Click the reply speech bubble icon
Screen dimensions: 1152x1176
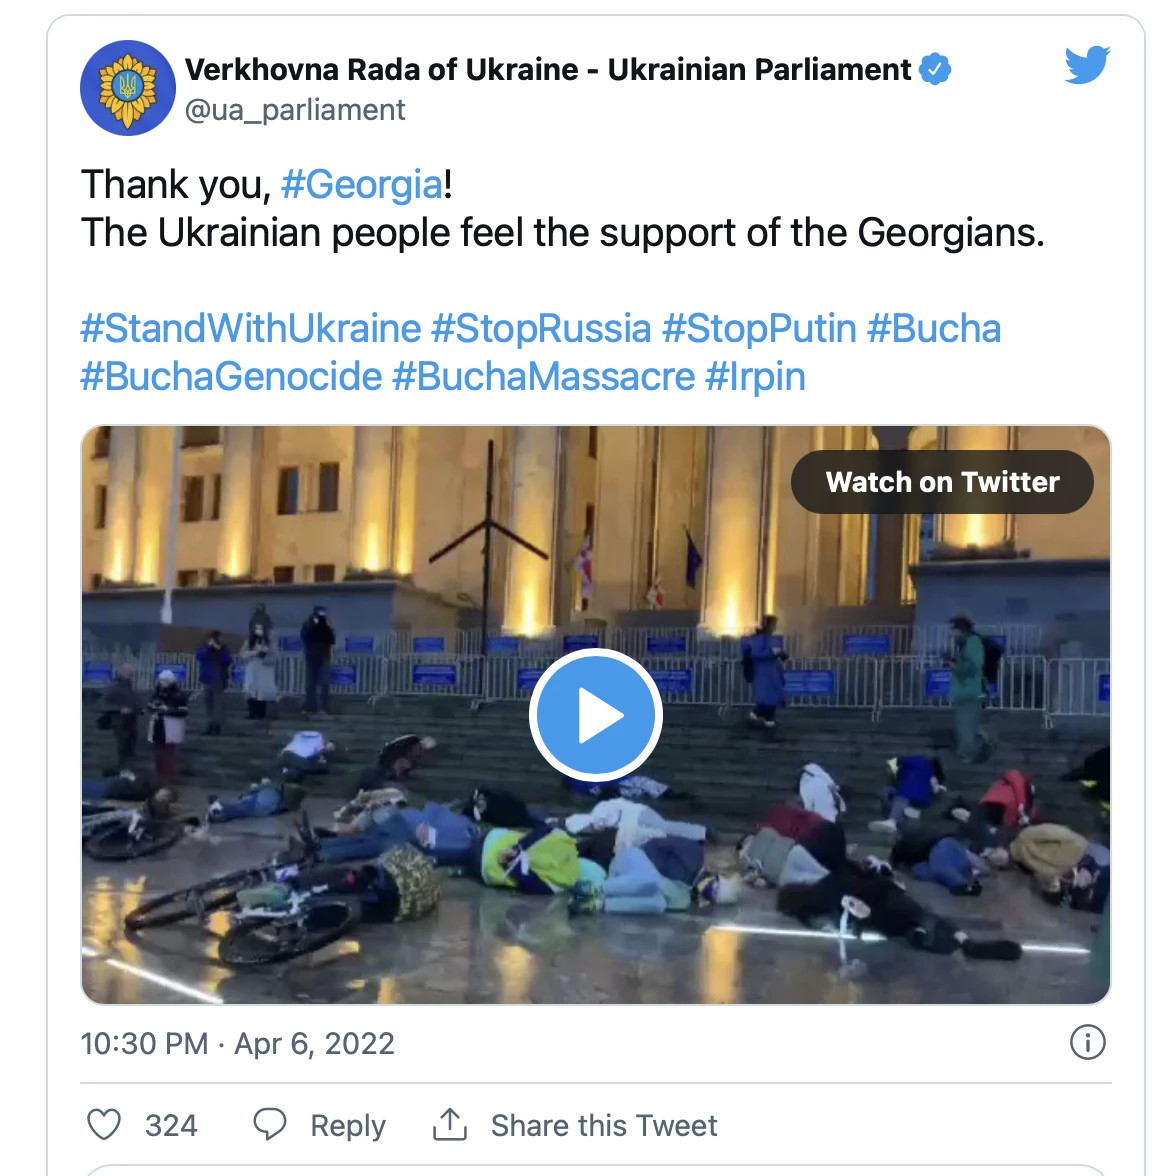click(270, 1124)
